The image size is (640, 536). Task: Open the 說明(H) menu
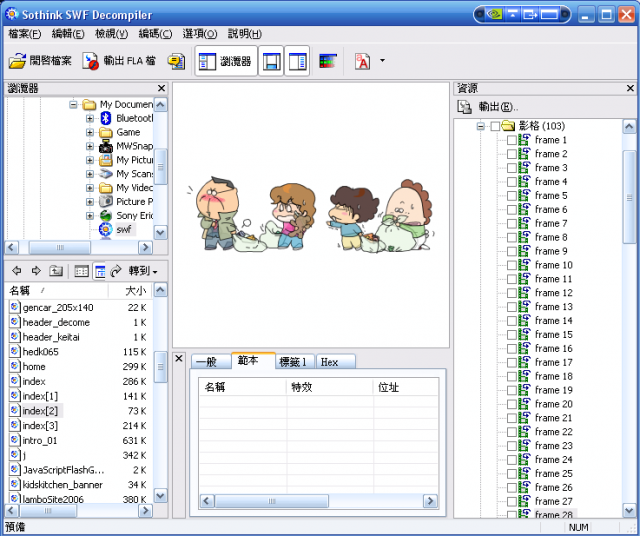pyautogui.click(x=244, y=34)
